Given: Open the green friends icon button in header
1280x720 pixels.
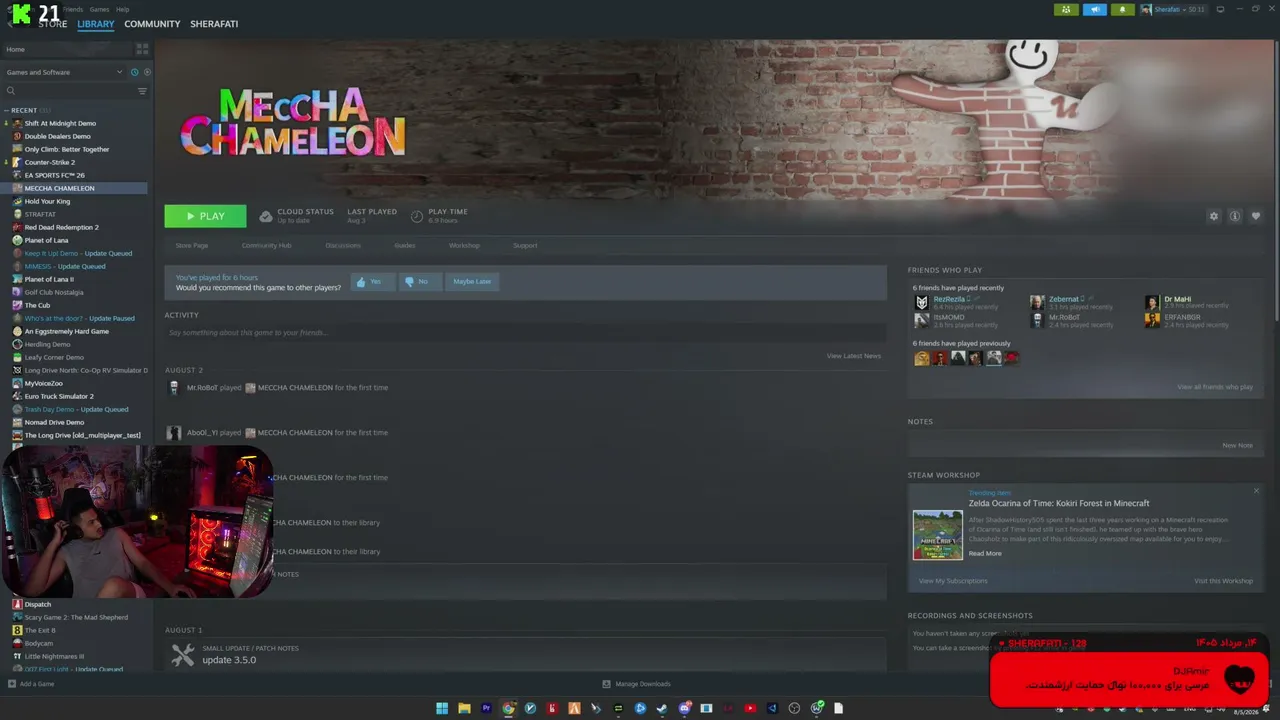Looking at the screenshot, I should (x=1066, y=9).
